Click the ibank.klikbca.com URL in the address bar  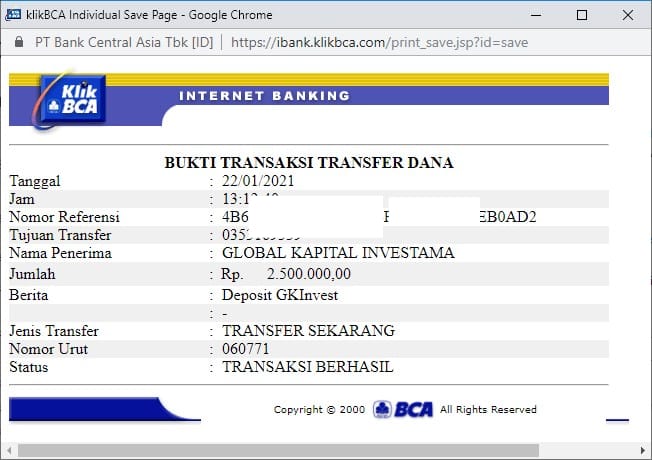click(x=379, y=42)
